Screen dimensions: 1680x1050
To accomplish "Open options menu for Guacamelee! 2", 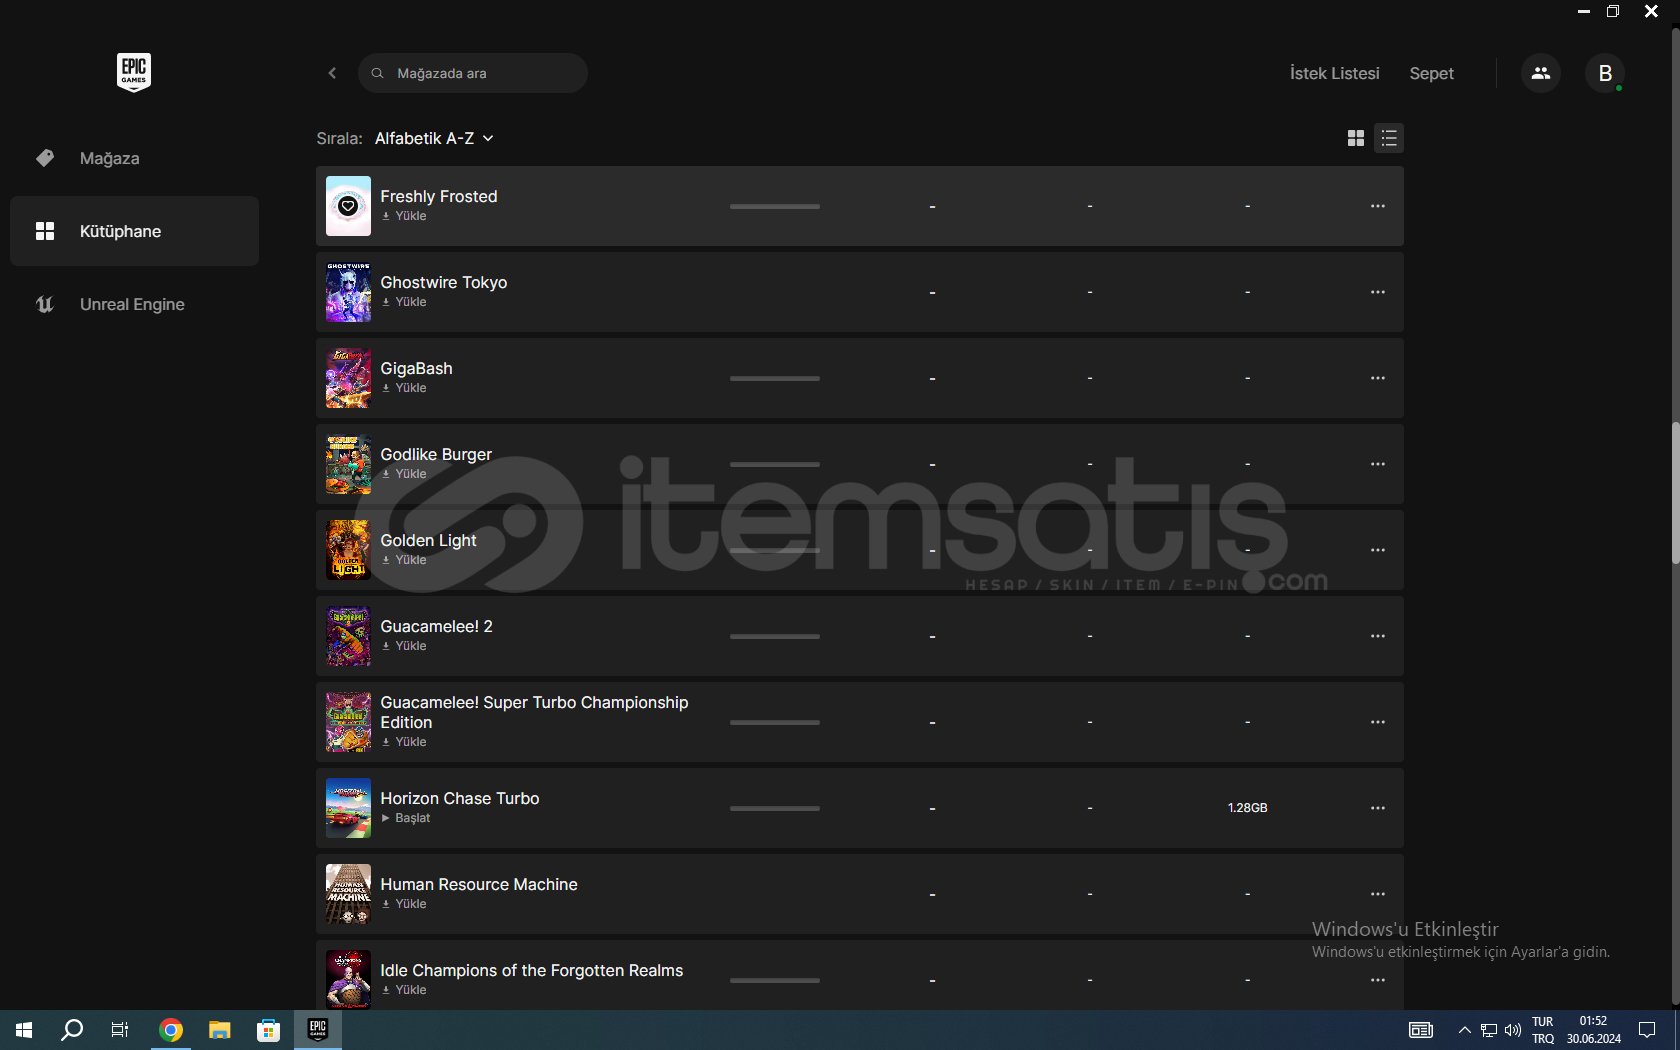I will [x=1378, y=636].
